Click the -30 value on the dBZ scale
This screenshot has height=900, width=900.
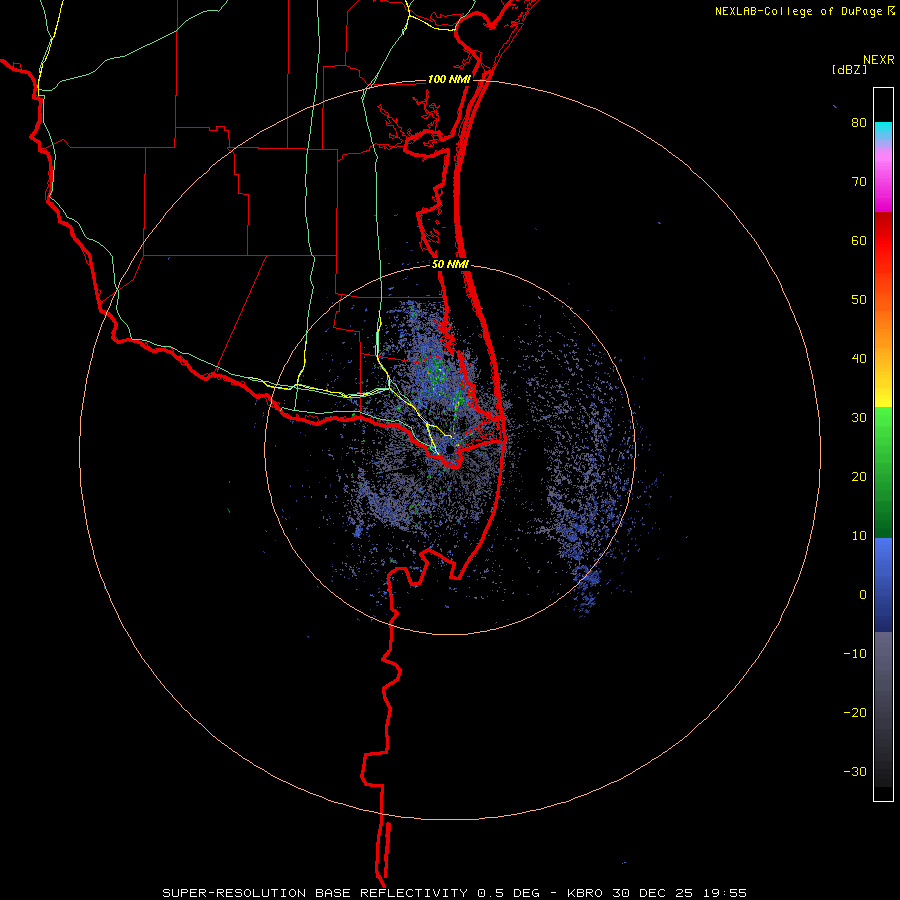point(855,772)
